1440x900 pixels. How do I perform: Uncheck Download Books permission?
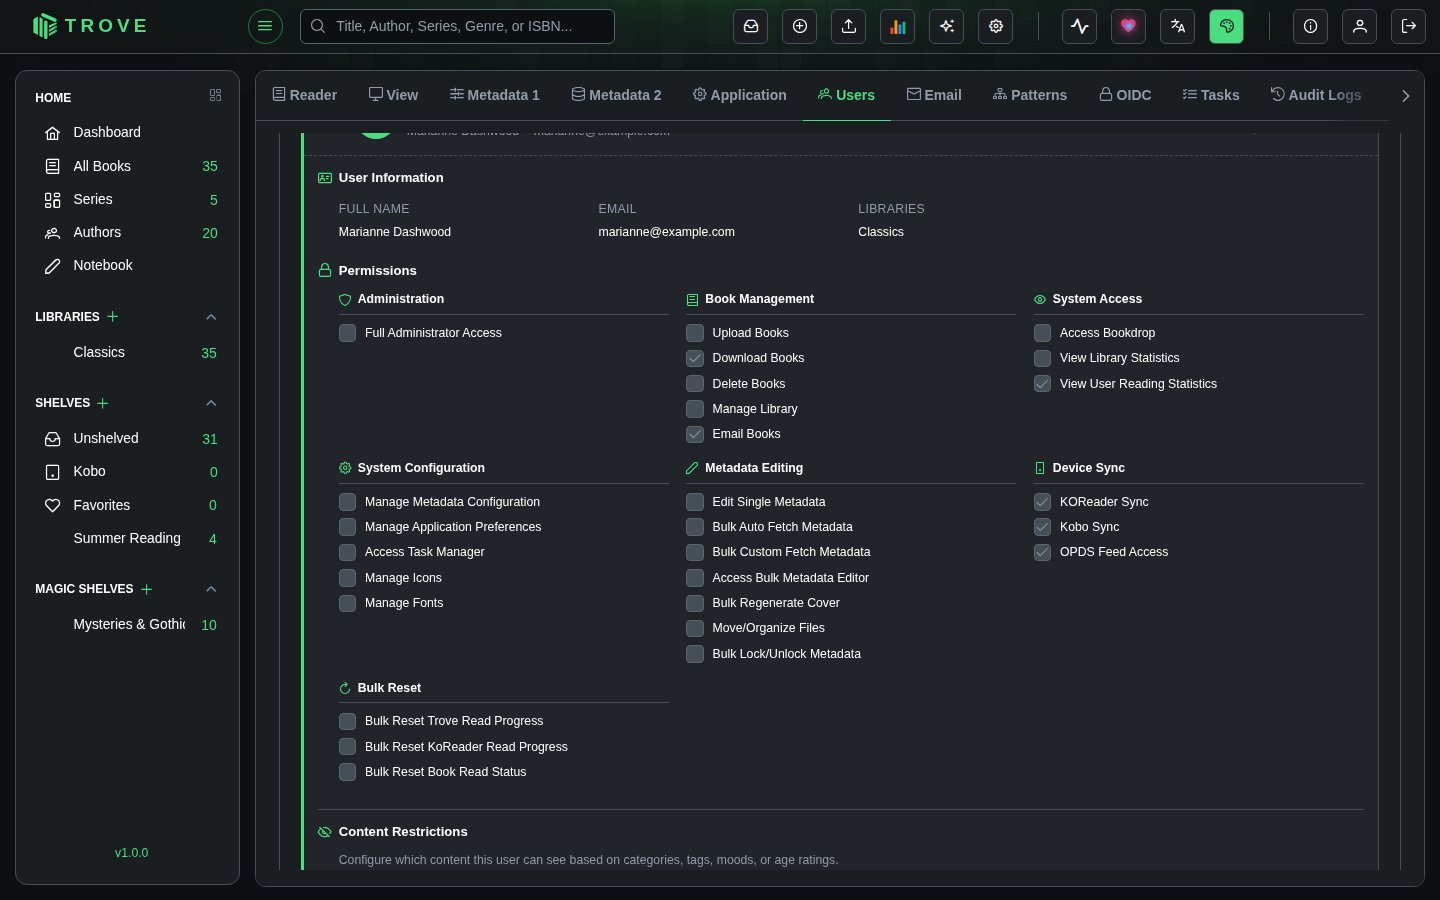coord(695,358)
